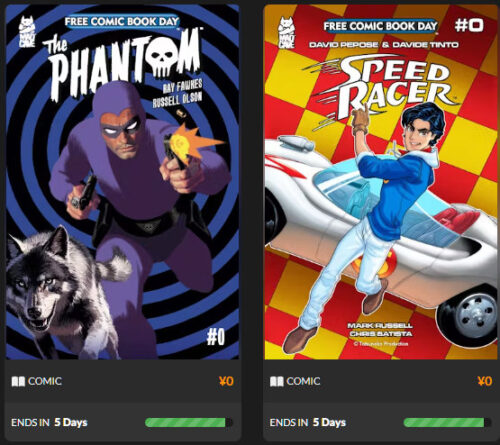Screen dimensions: 500x445
Task: Click the #0 issue badge on Speed Racer cover
Action: (469, 25)
